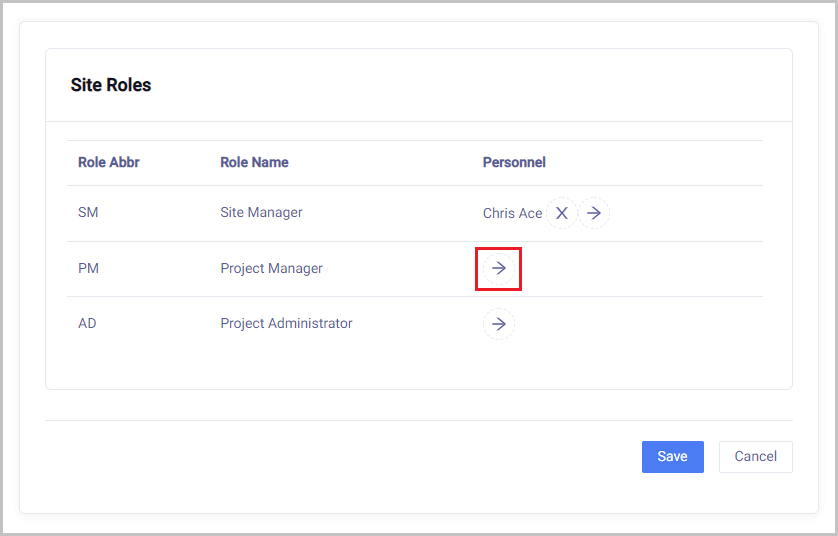Select the PM abbreviation cell
This screenshot has height=536, width=838.
pos(88,268)
